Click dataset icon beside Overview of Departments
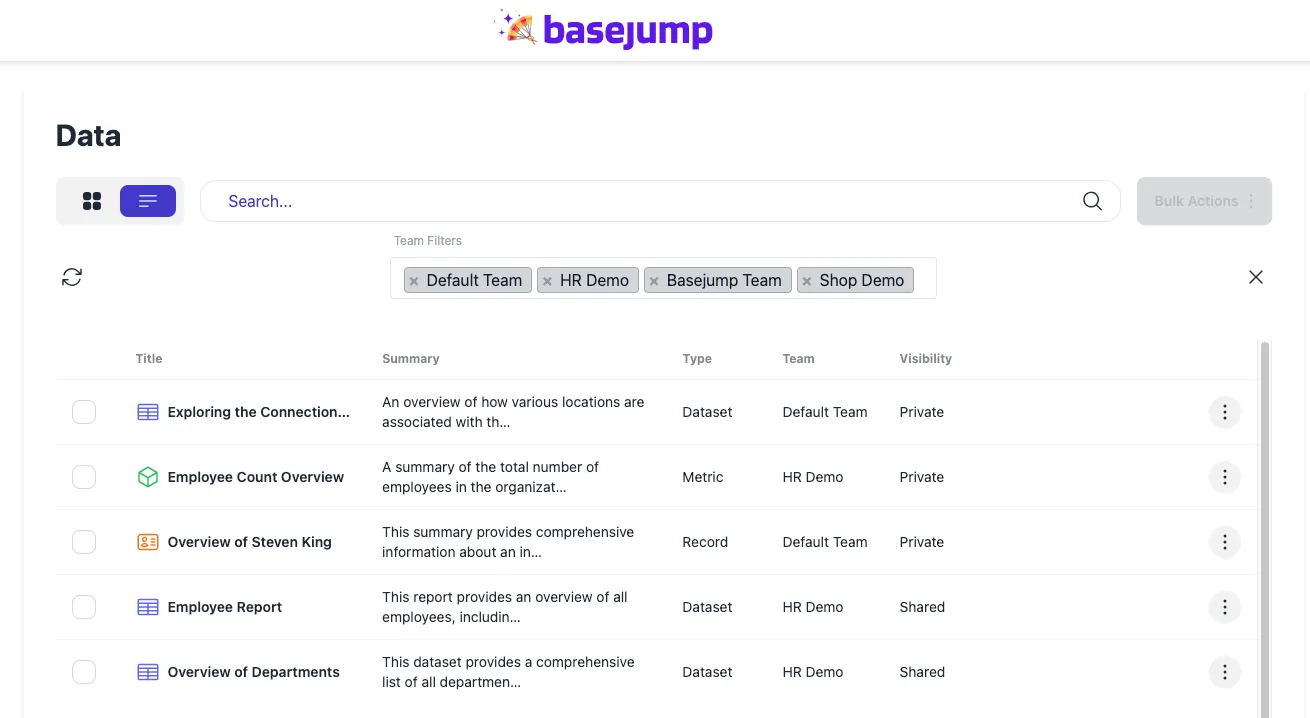Screen dimensions: 1310x718 [x=148, y=672]
